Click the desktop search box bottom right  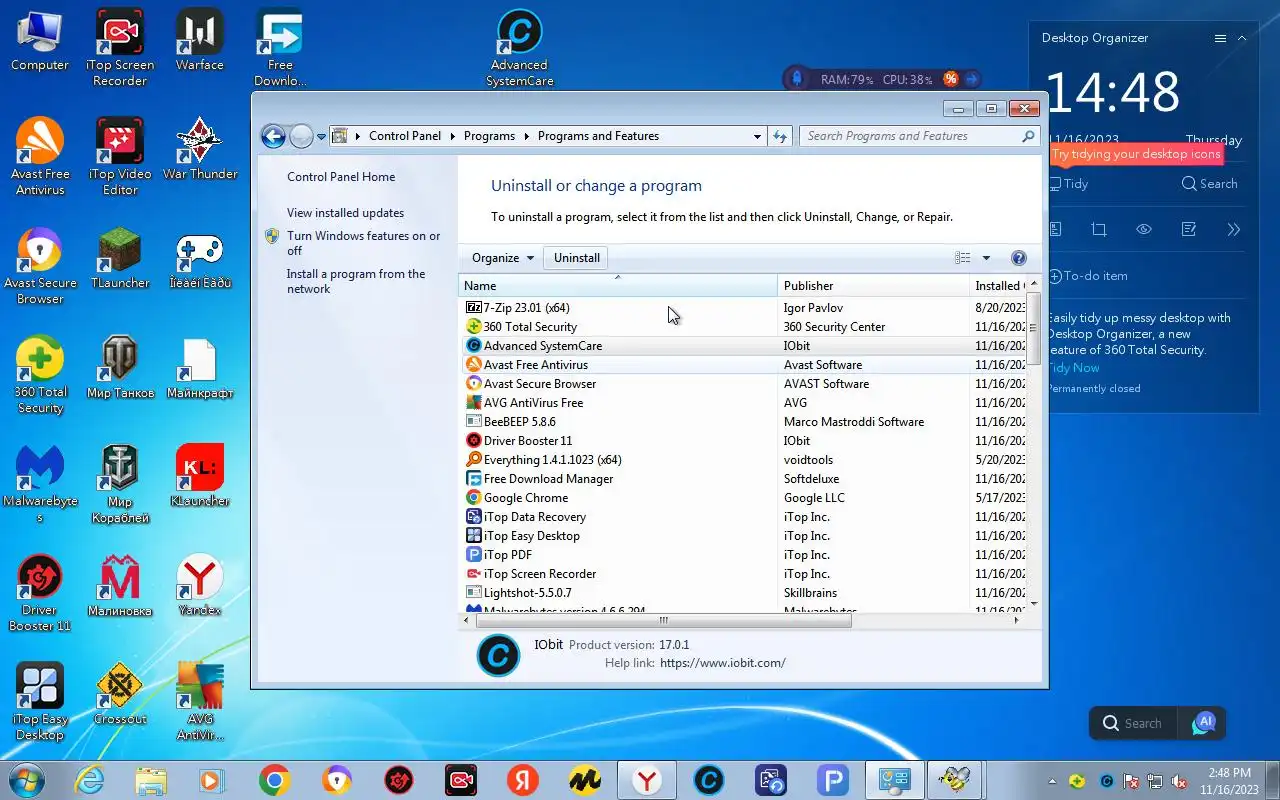click(x=1134, y=723)
